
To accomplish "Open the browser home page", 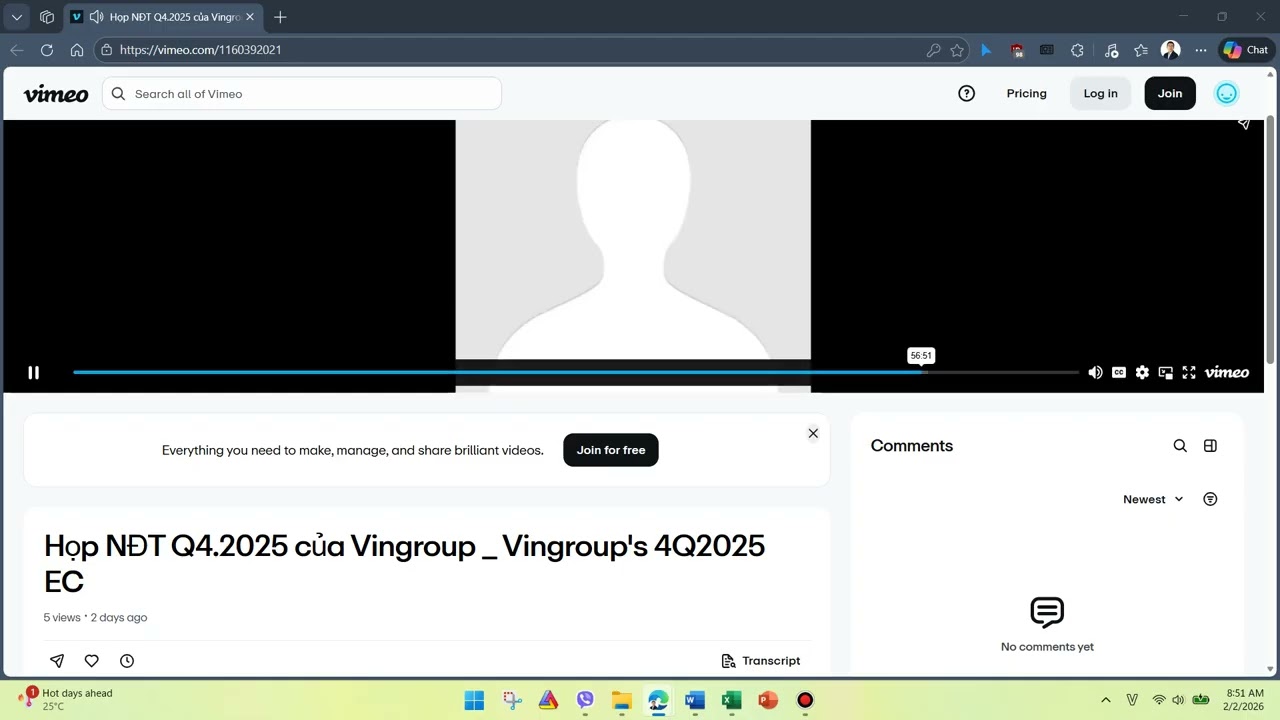I will (77, 50).
